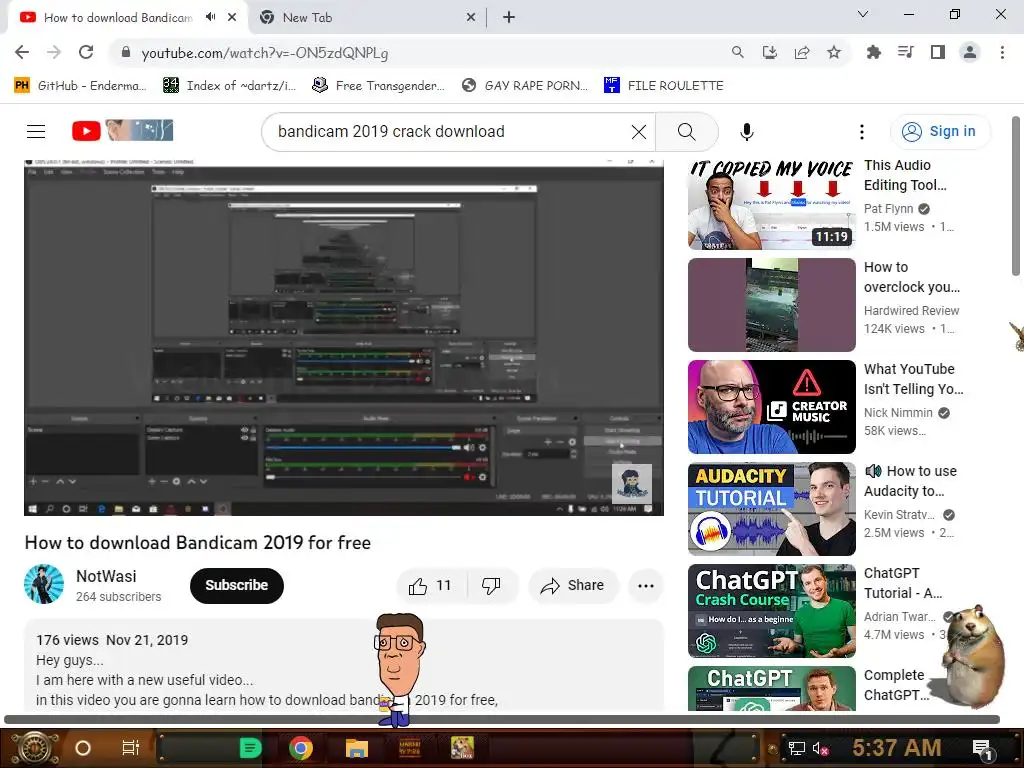Click the 5:37 AM taskbar clock
This screenshot has width=1024, height=768.
coord(896,748)
